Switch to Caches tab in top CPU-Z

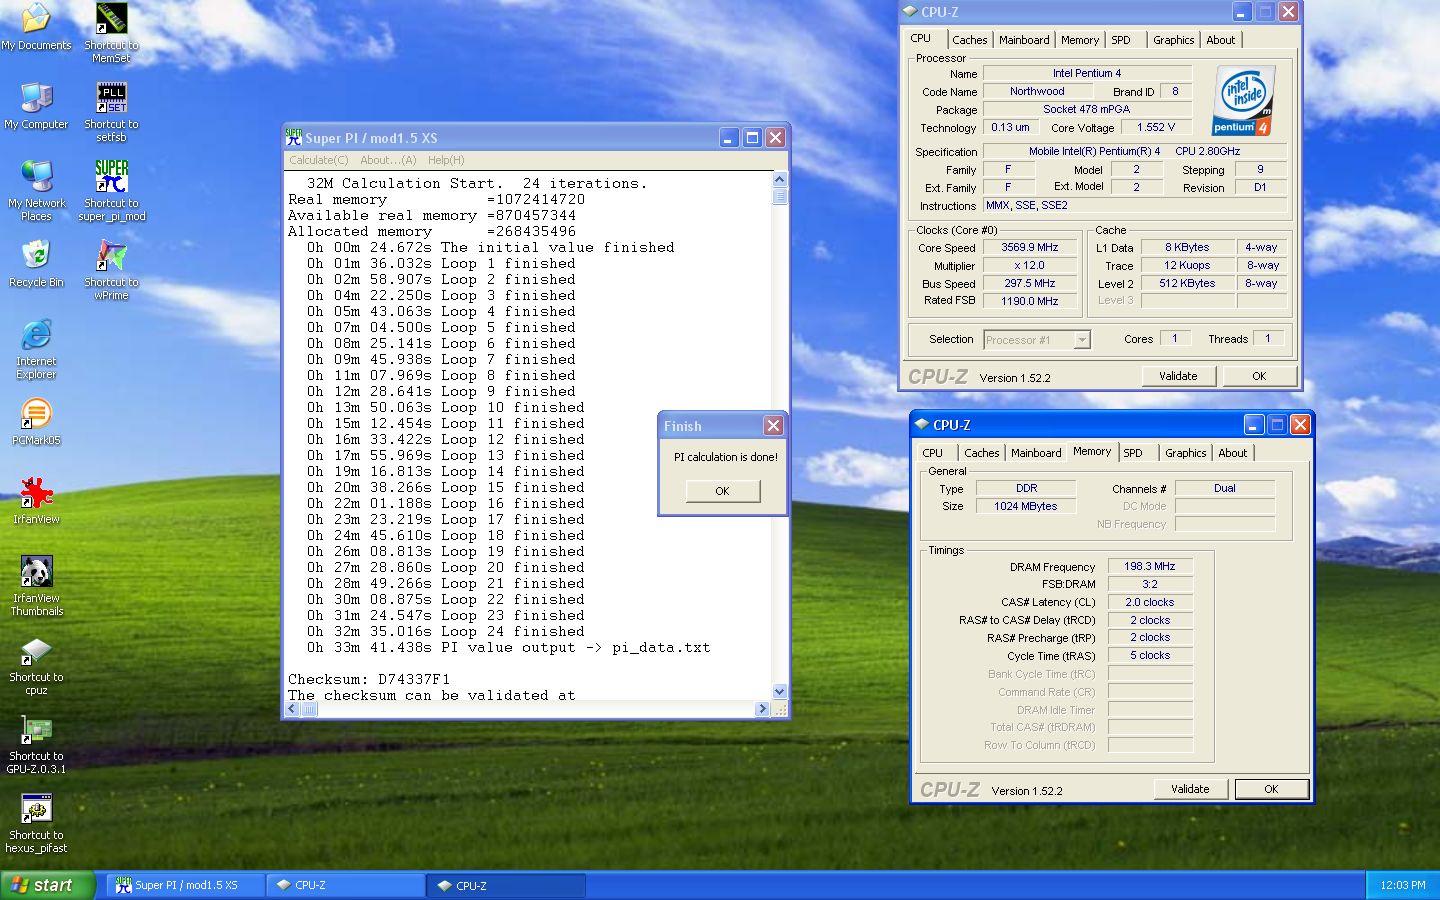(969, 40)
